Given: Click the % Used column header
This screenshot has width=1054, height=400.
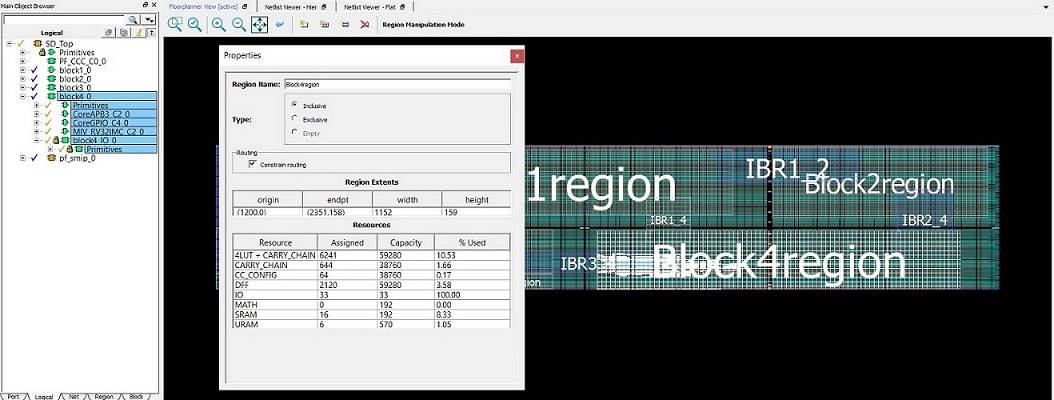Looking at the screenshot, I should [x=471, y=243].
